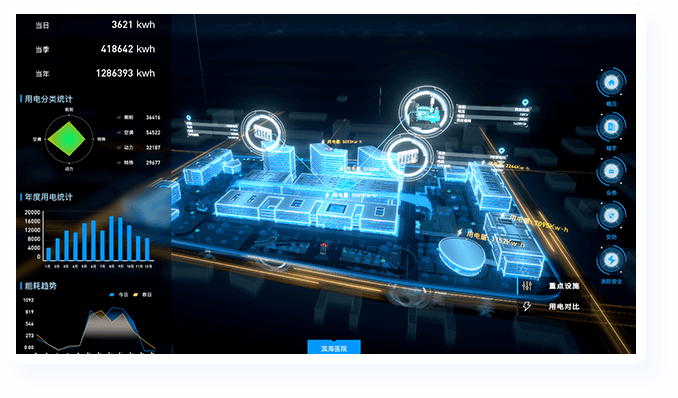Open the 用电对比 power comparison option
Image resolution: width=678 pixels, height=398 pixels.
coord(564,307)
